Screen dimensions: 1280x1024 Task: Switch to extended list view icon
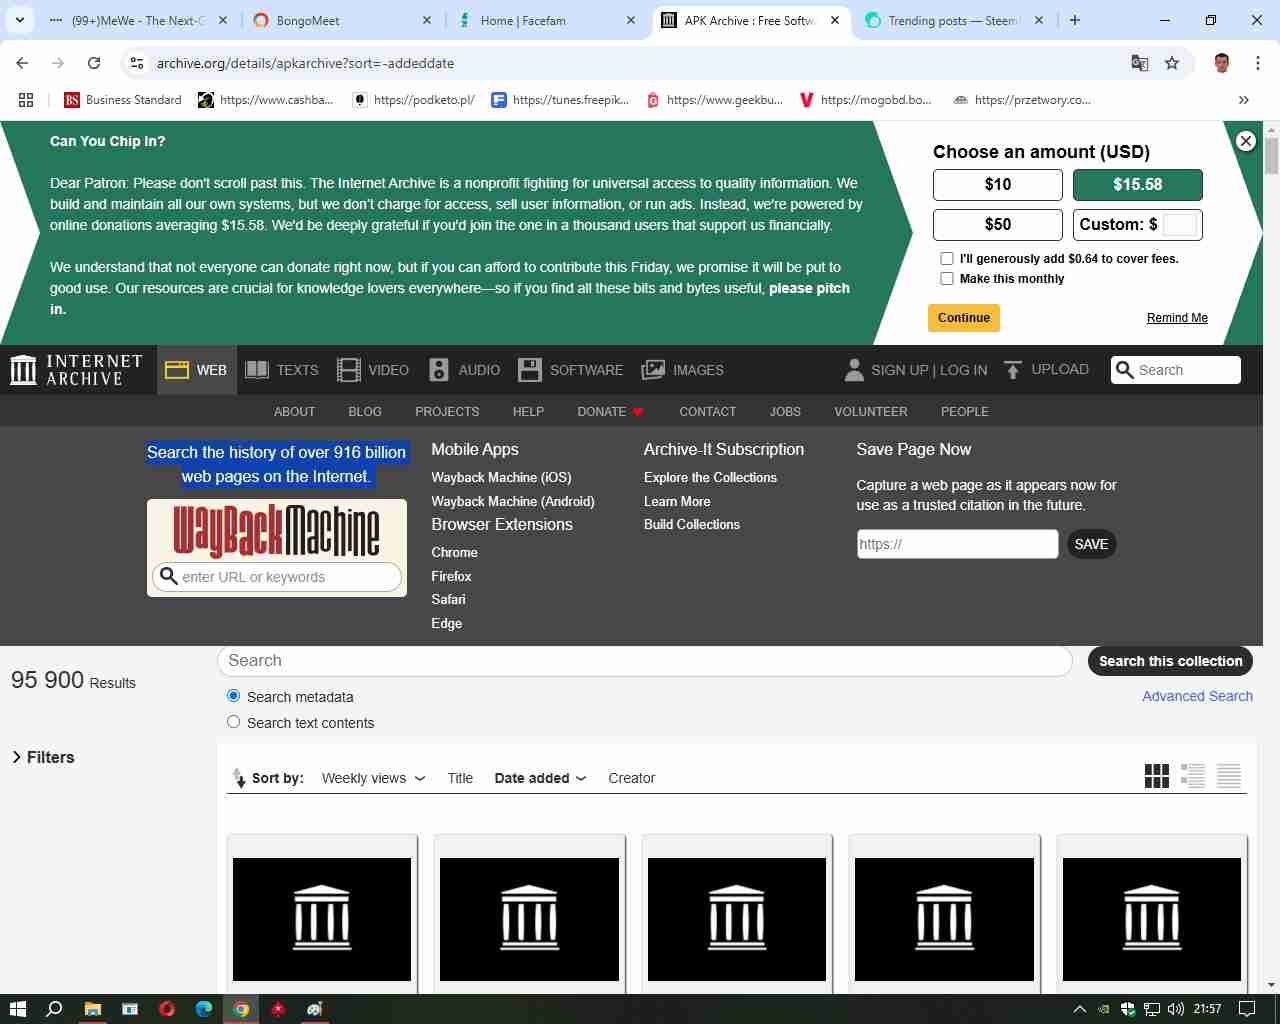point(1193,776)
